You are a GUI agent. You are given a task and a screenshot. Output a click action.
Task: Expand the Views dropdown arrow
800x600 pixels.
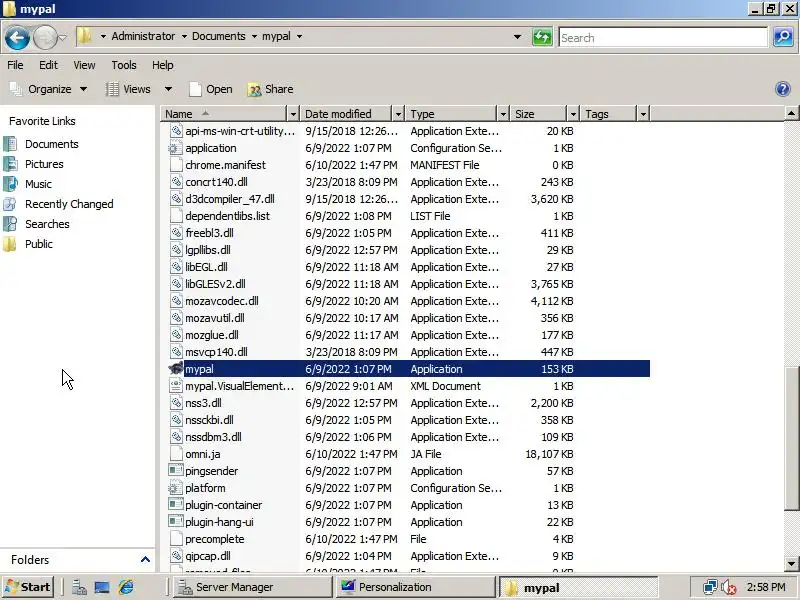pyautogui.click(x=168, y=89)
